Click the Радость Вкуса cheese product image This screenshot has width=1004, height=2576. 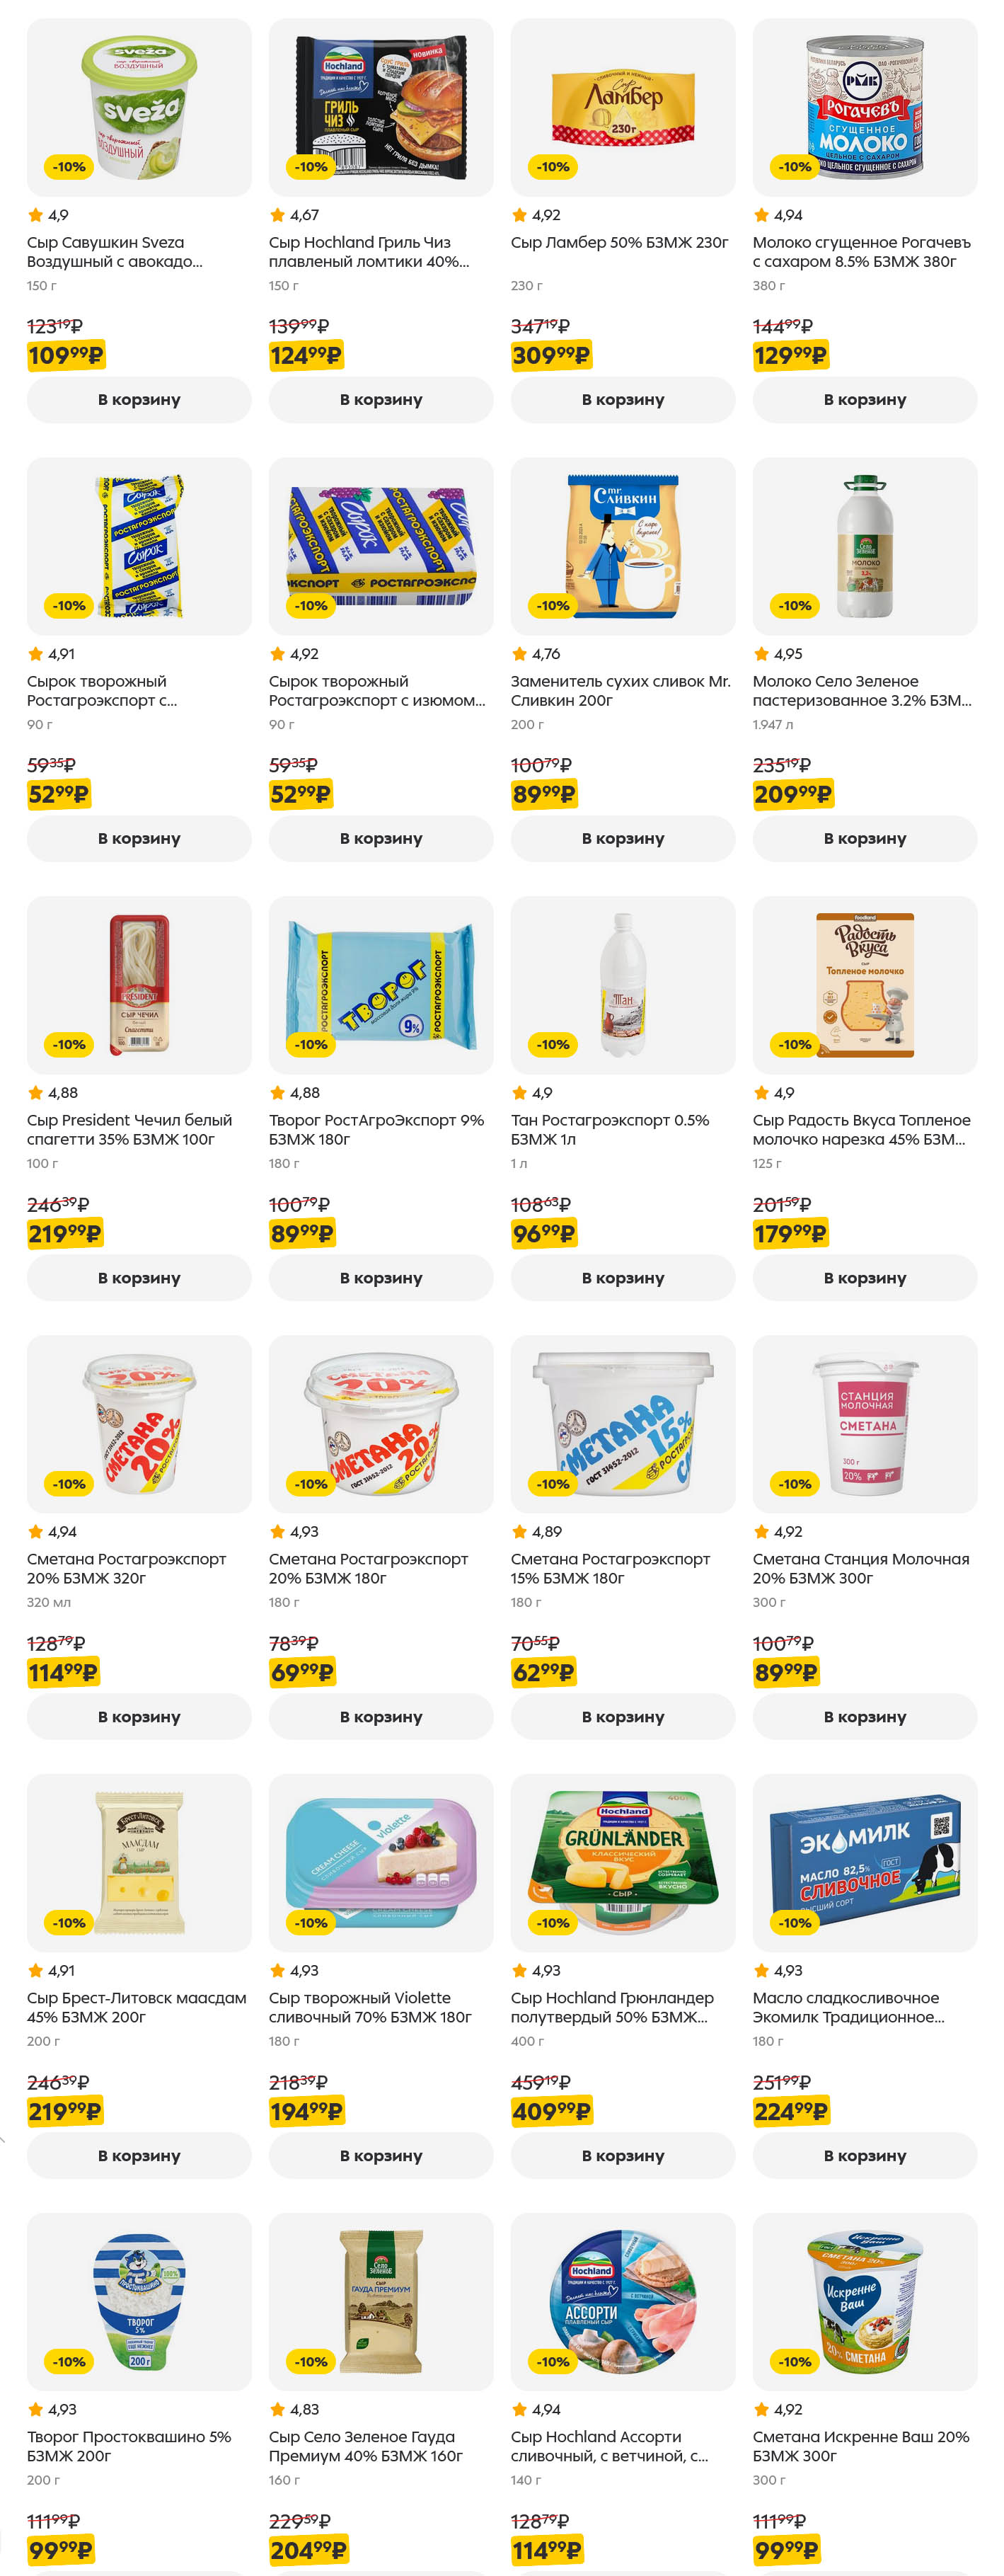coord(864,985)
